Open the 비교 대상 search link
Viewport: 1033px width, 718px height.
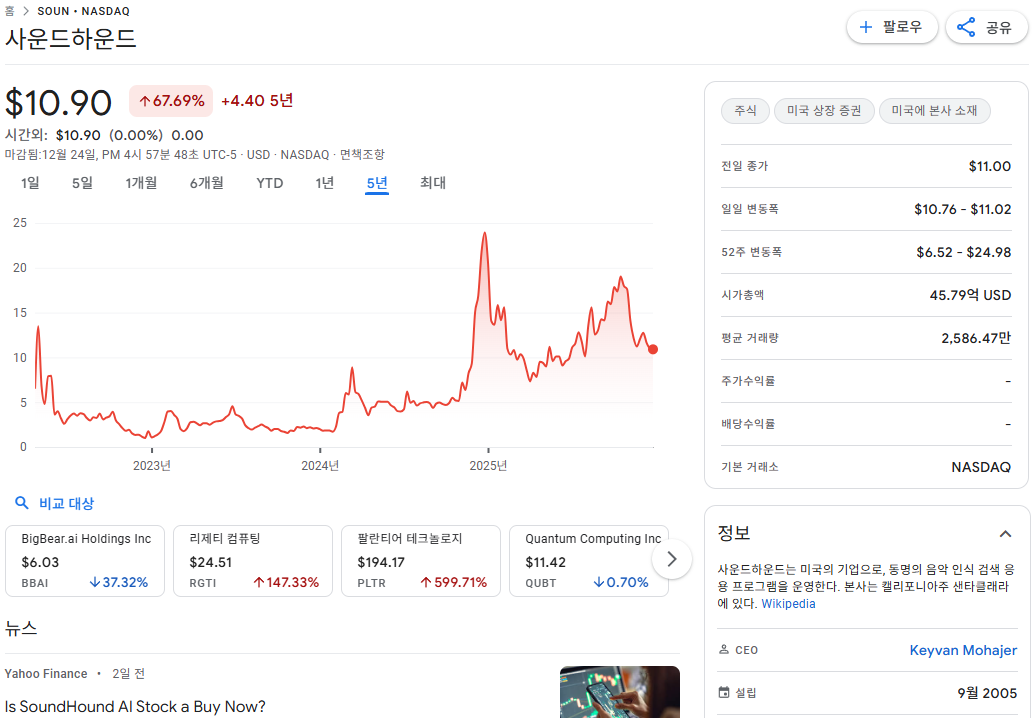[x=67, y=503]
